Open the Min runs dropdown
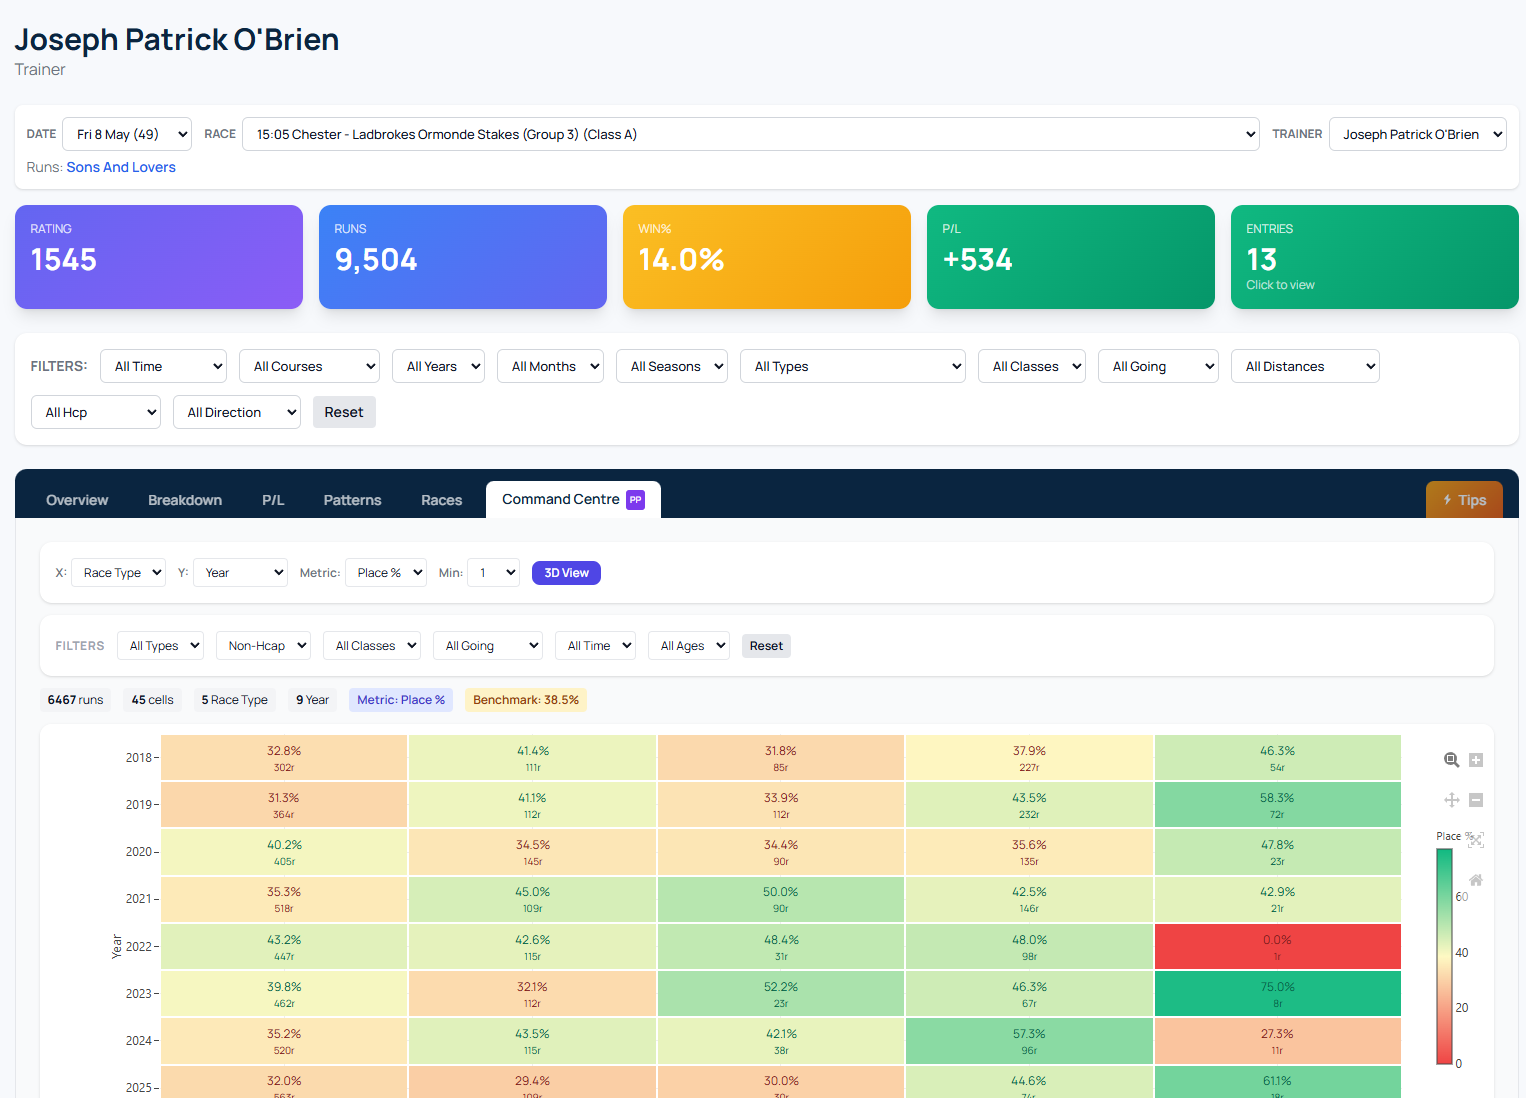The width and height of the screenshot is (1526, 1098). point(494,573)
